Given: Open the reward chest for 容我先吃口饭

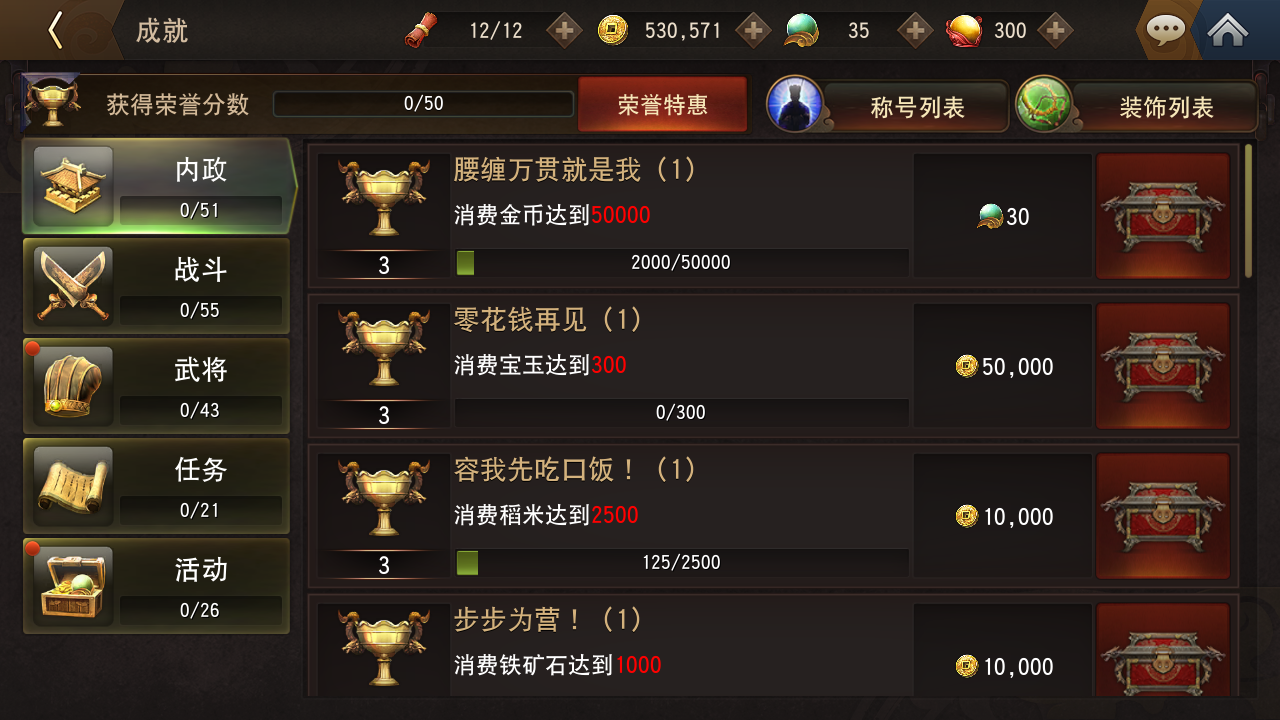Looking at the screenshot, I should pyautogui.click(x=1163, y=516).
